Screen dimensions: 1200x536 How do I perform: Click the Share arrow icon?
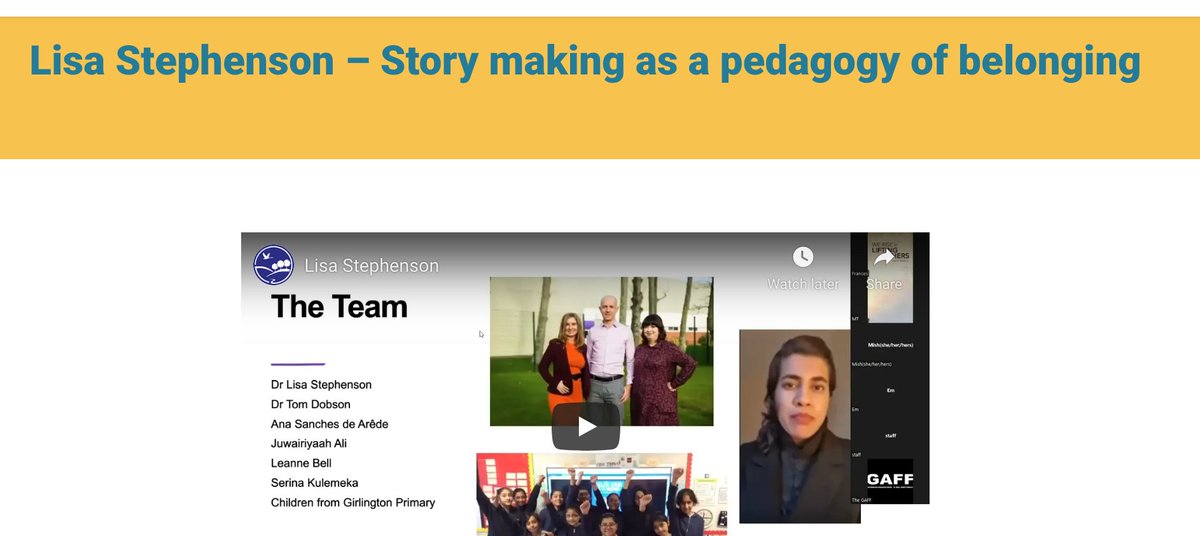click(x=884, y=258)
